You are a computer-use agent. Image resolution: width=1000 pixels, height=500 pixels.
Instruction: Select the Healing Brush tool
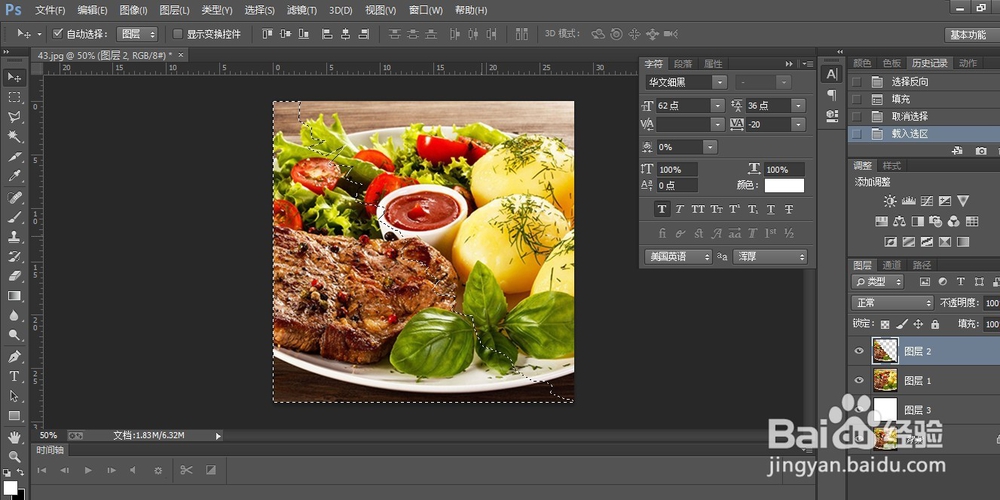coord(14,197)
